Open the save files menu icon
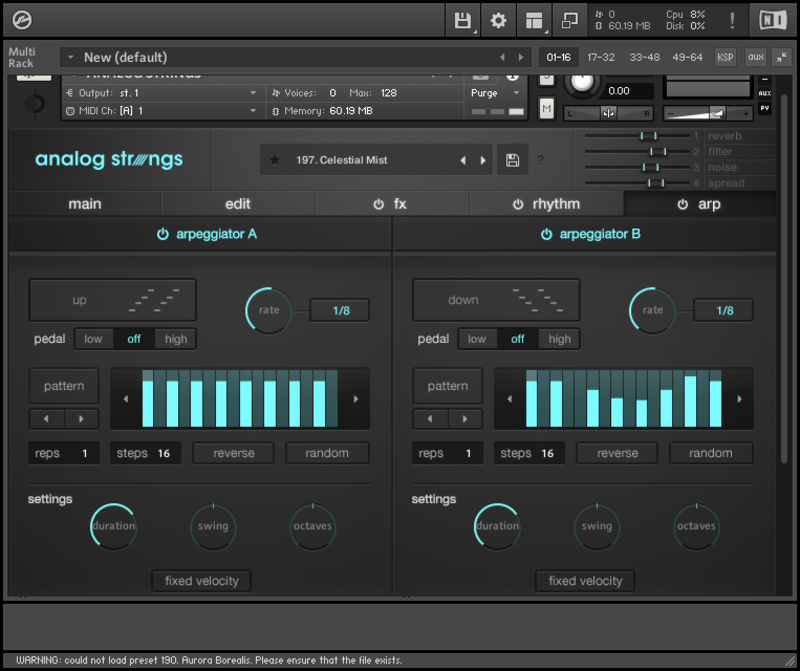The height and width of the screenshot is (671, 800). tap(463, 20)
